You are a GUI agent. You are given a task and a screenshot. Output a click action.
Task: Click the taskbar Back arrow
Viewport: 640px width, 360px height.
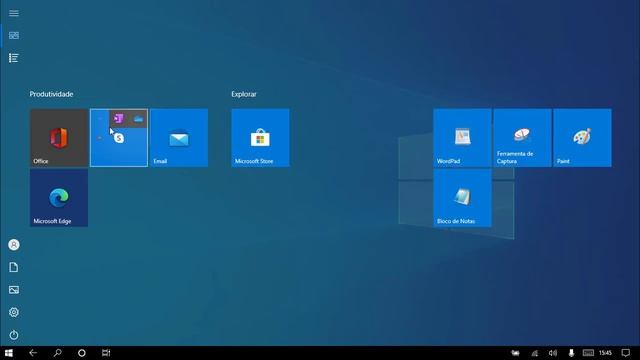[x=33, y=353]
